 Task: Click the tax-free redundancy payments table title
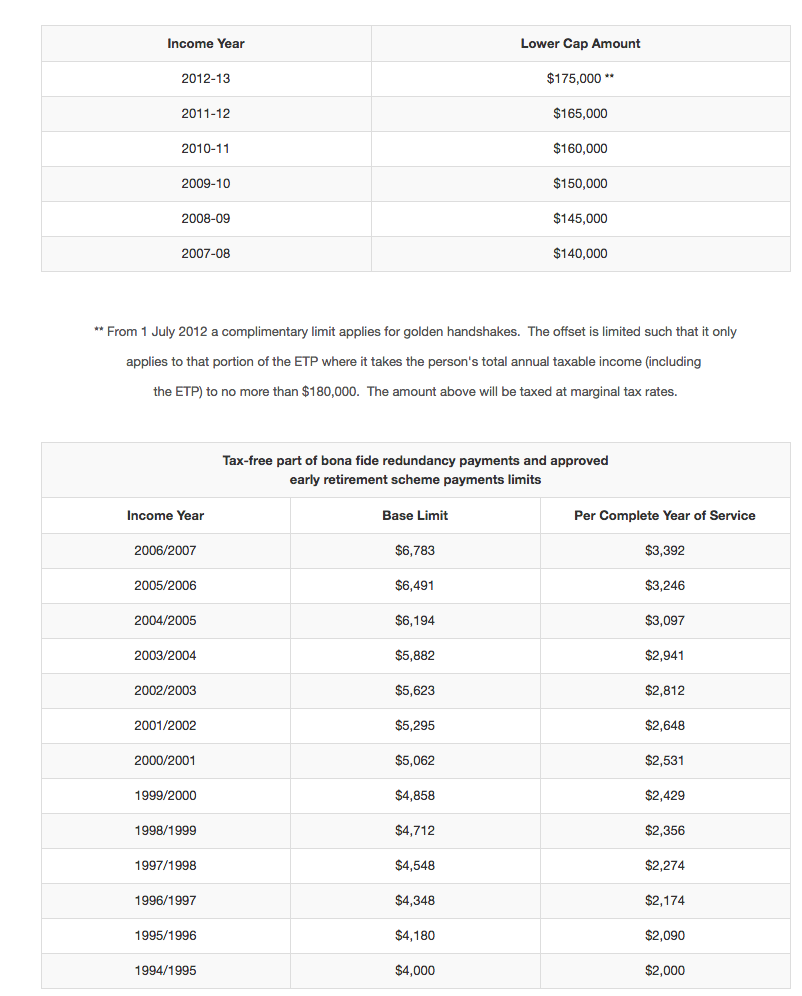point(415,470)
